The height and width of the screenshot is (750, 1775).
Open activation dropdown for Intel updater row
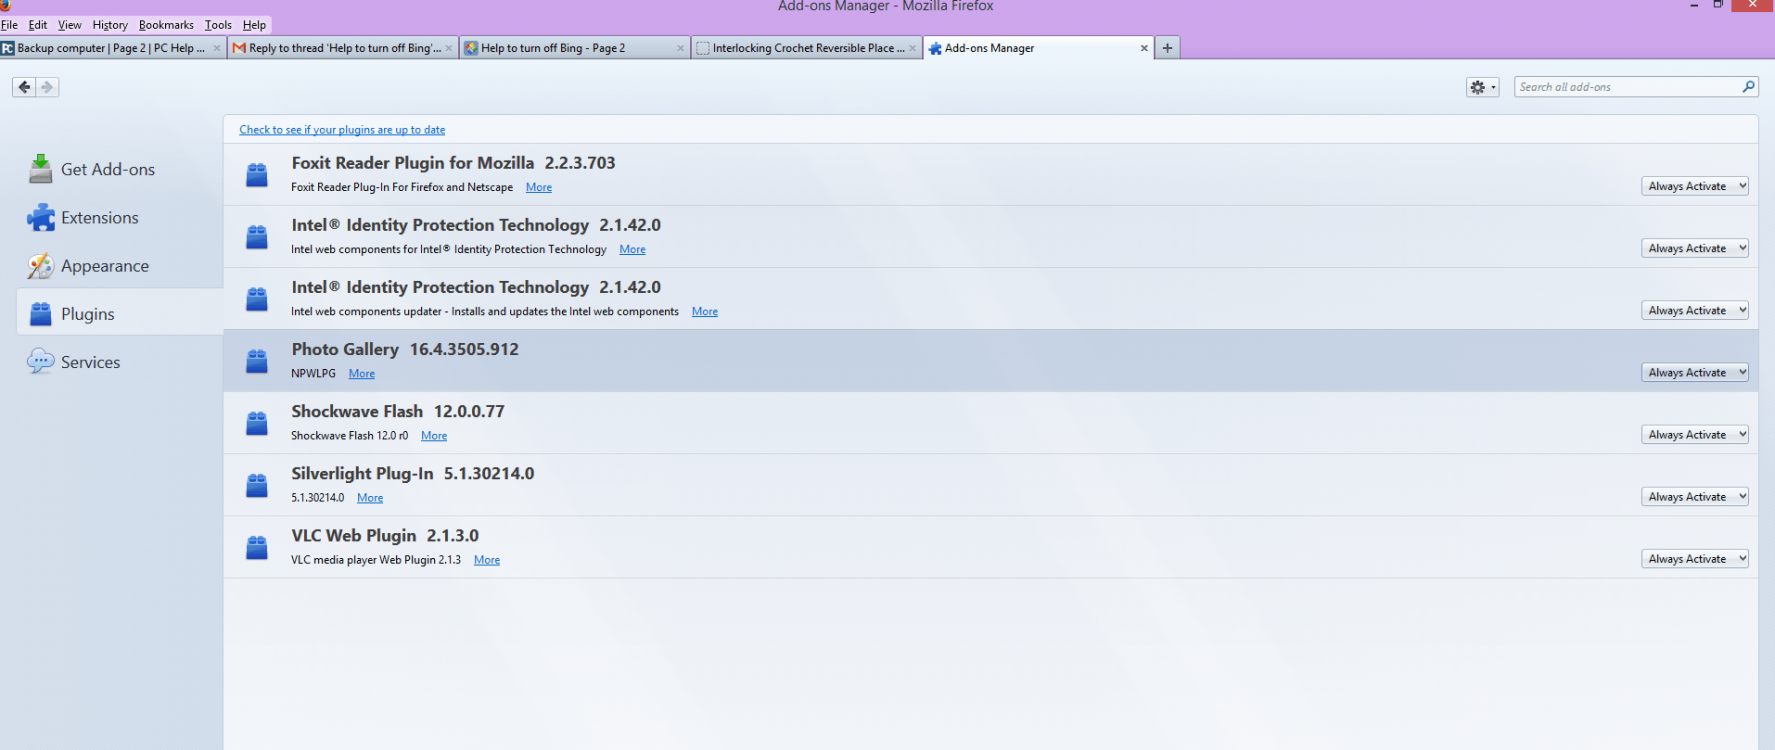(x=1694, y=310)
